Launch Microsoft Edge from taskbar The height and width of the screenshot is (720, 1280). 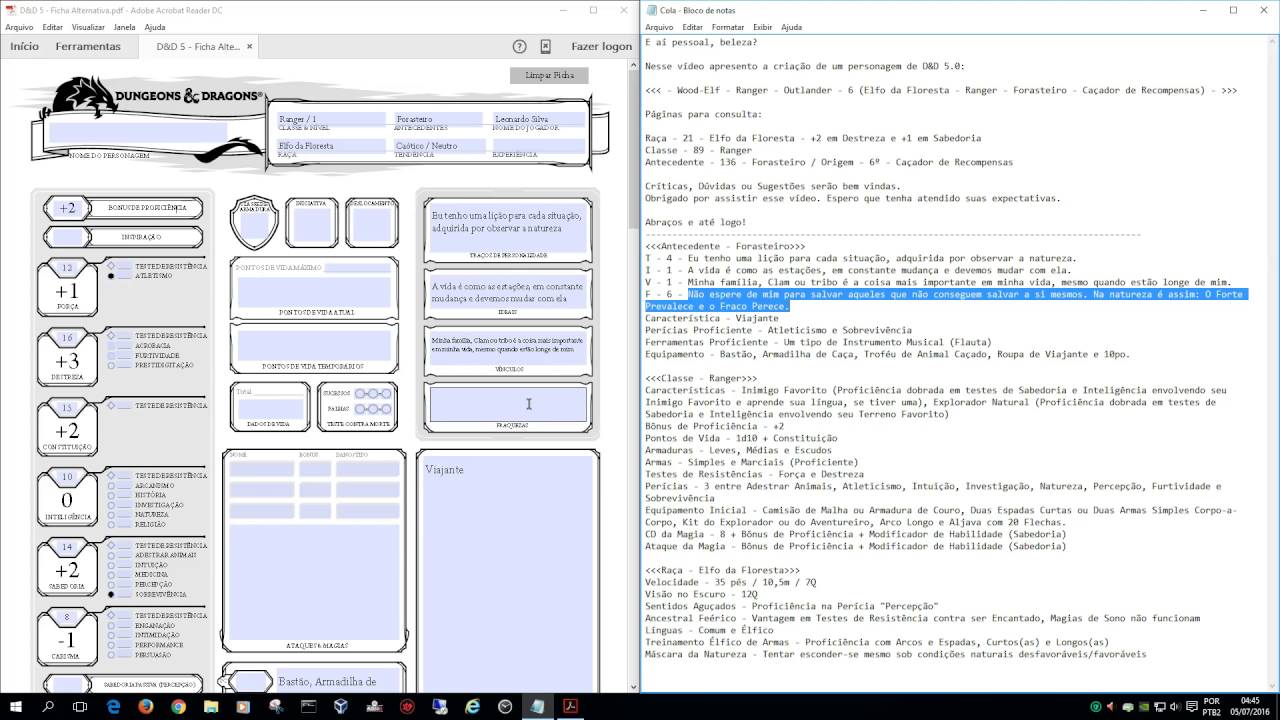click(113, 706)
